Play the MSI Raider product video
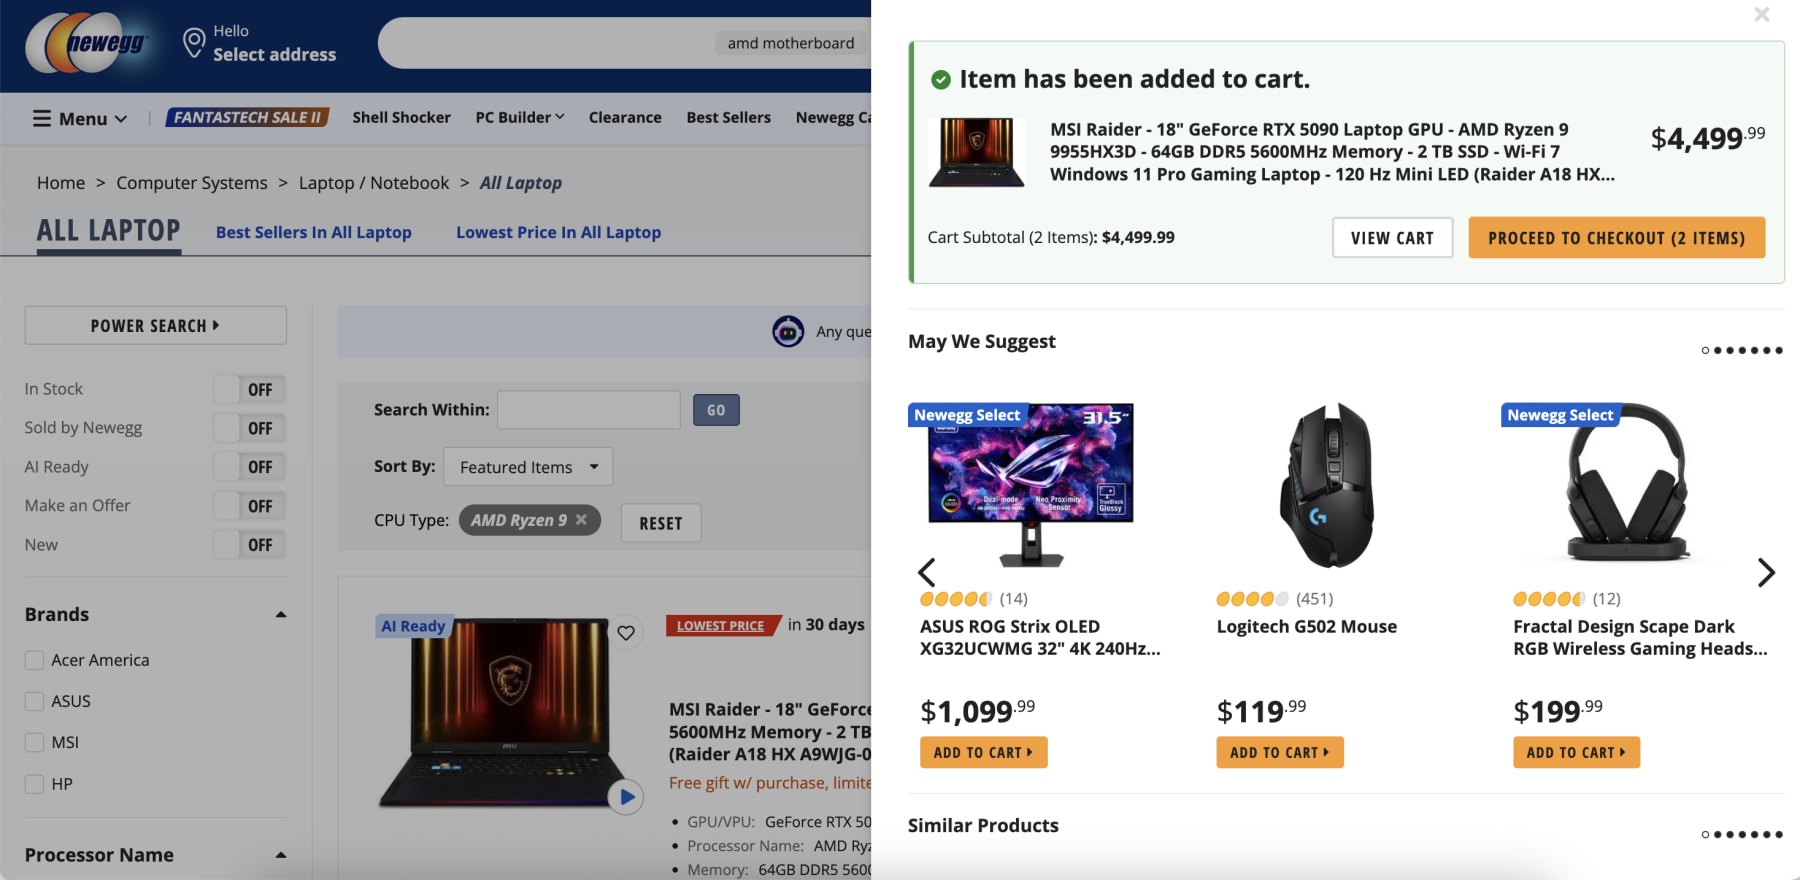Image resolution: width=1800 pixels, height=880 pixels. point(627,798)
